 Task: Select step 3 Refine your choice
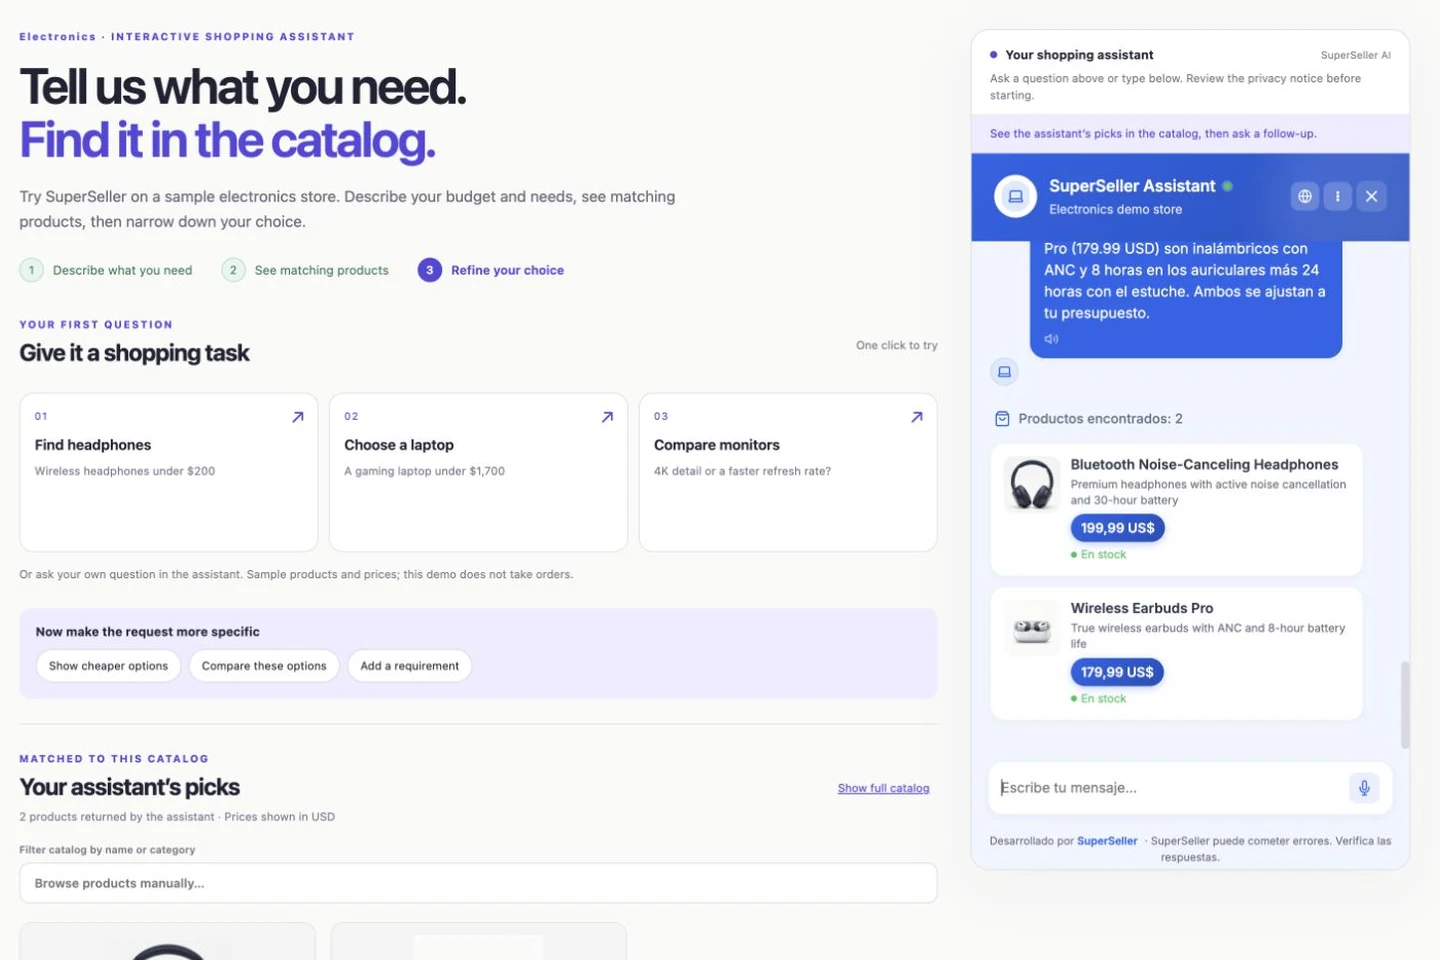491,270
